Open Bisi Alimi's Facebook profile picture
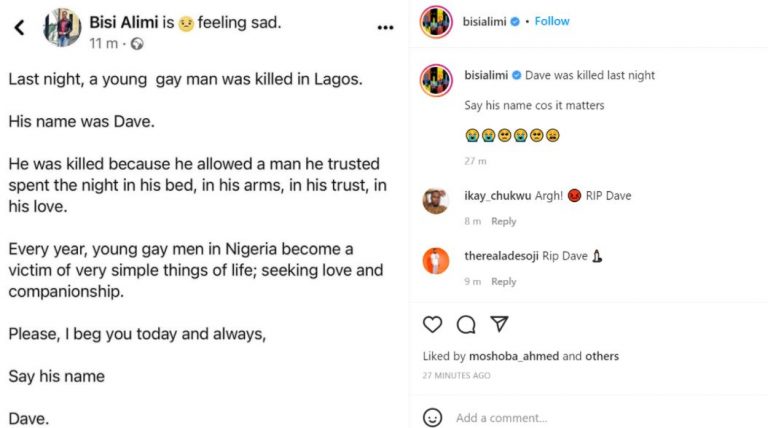Image resolution: width=768 pixels, height=428 pixels. coord(62,27)
